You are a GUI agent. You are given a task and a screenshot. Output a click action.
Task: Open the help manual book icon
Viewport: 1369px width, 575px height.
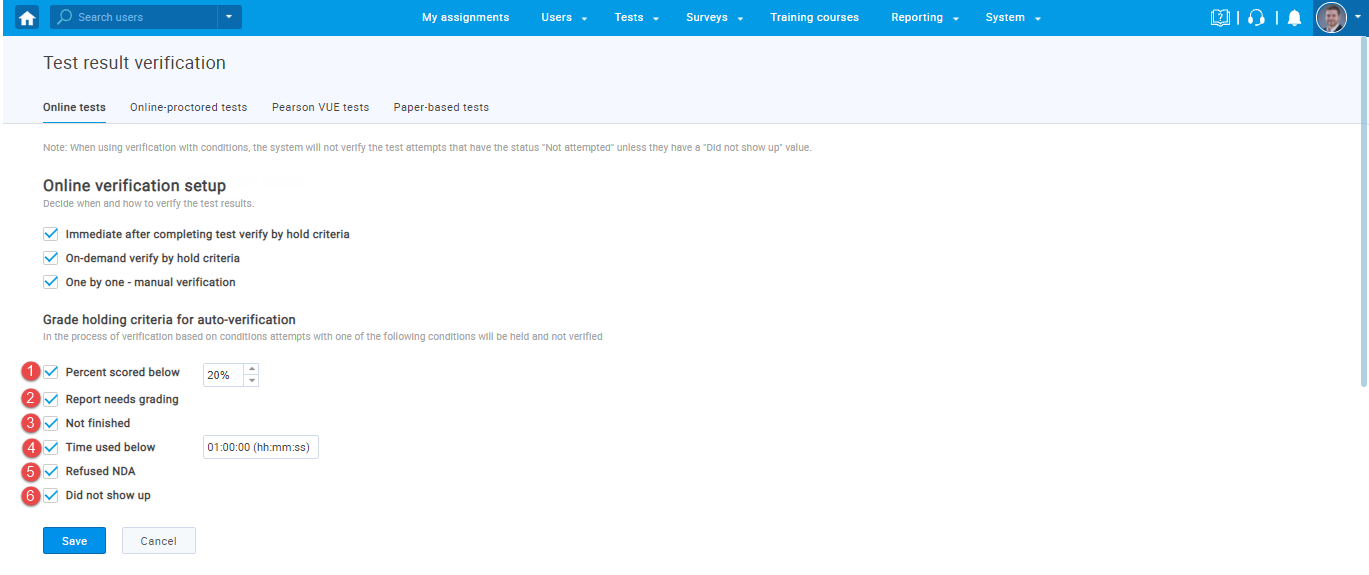coord(1220,17)
